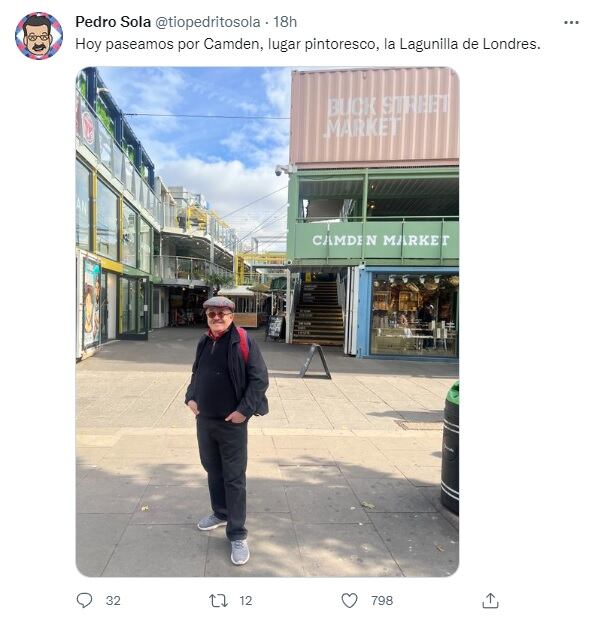View the 12 retweets count
The width and height of the screenshot is (592, 620).
[246, 601]
